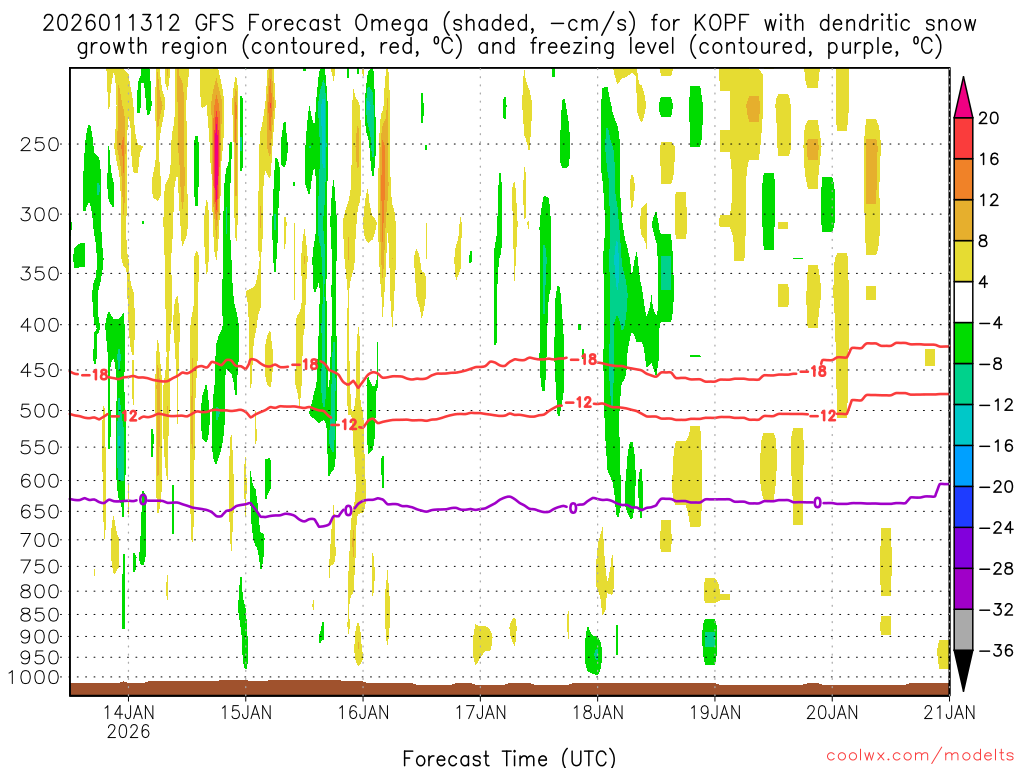1024x768 pixels.
Task: Select the 17JAN tick label on time axis
Action: point(480,713)
